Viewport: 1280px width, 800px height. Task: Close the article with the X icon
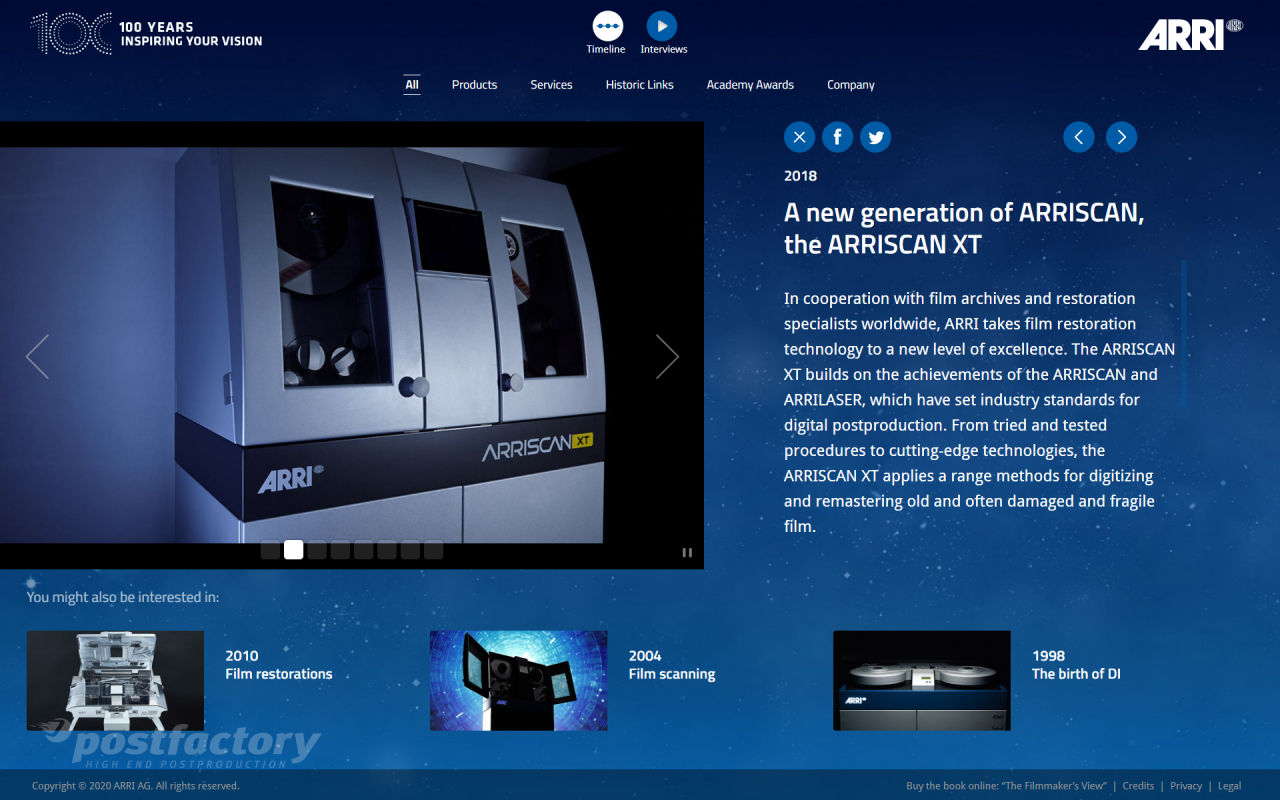(x=799, y=137)
